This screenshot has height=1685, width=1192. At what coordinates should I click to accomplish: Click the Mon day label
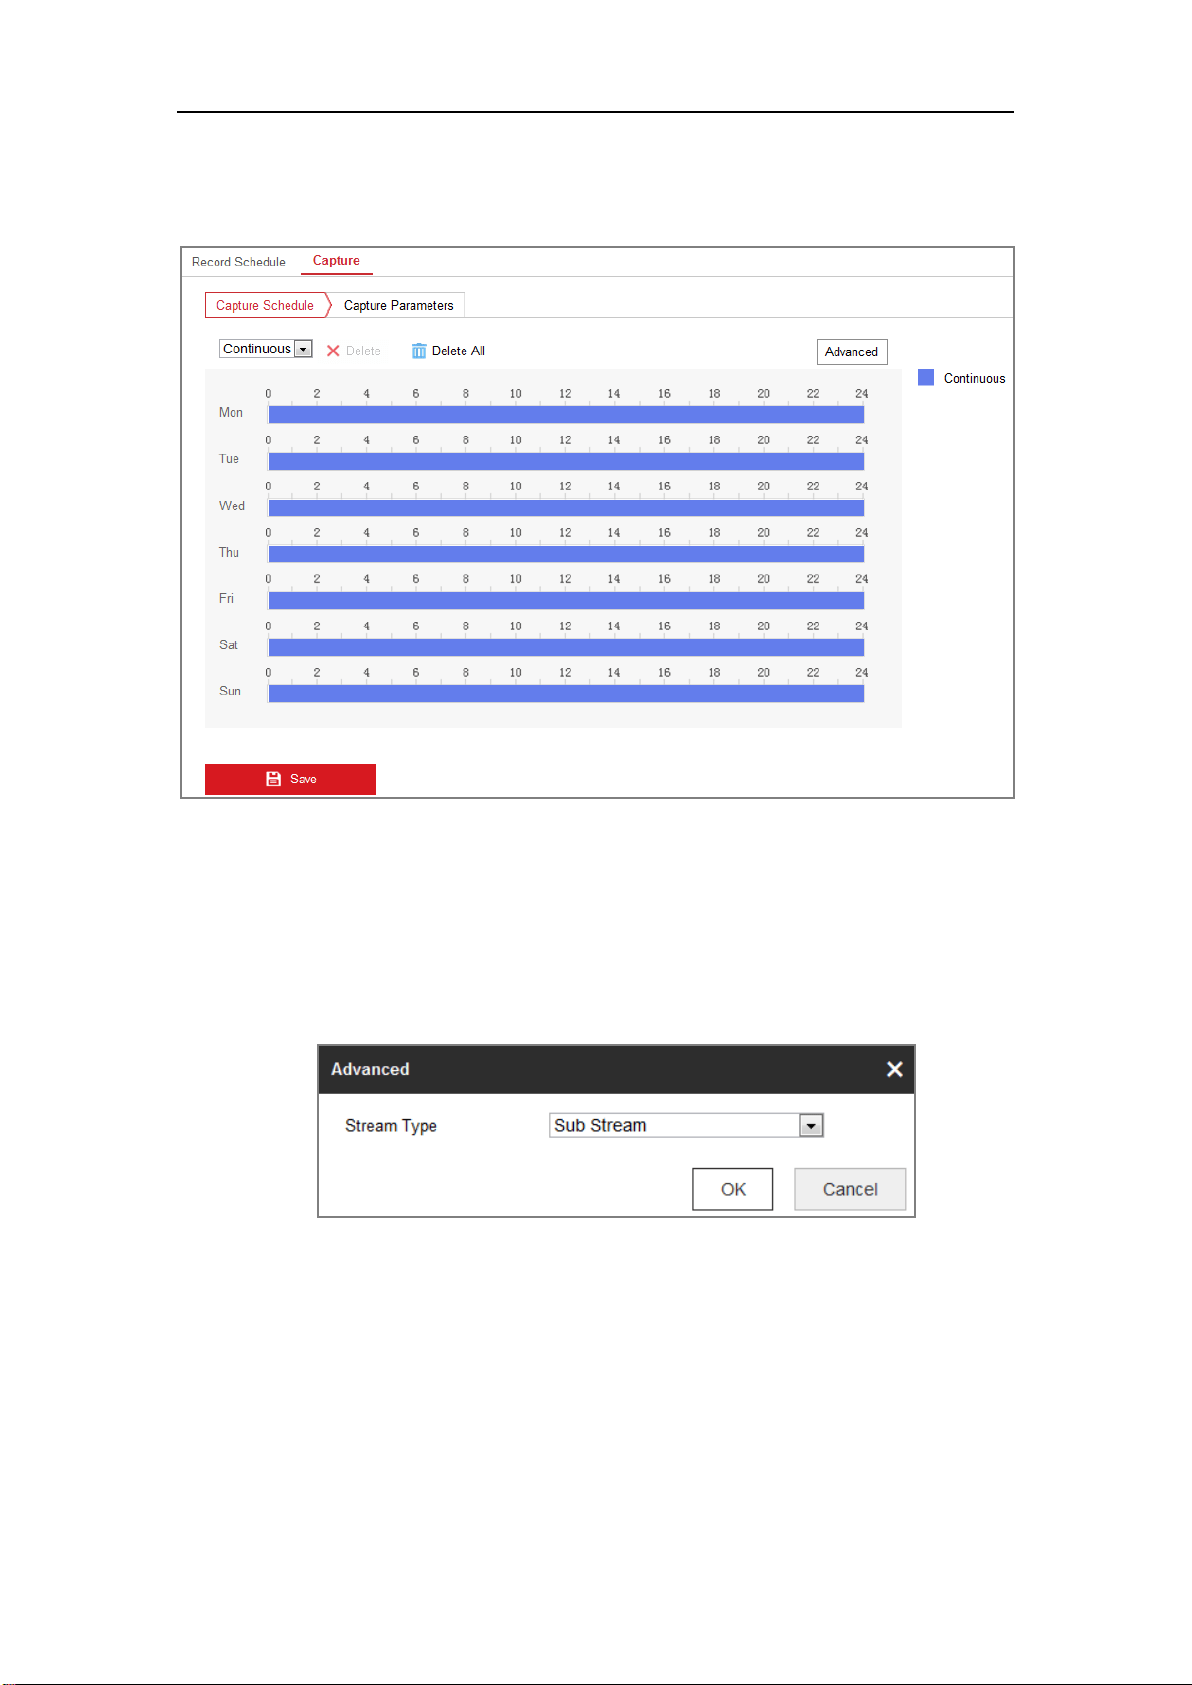point(231,413)
